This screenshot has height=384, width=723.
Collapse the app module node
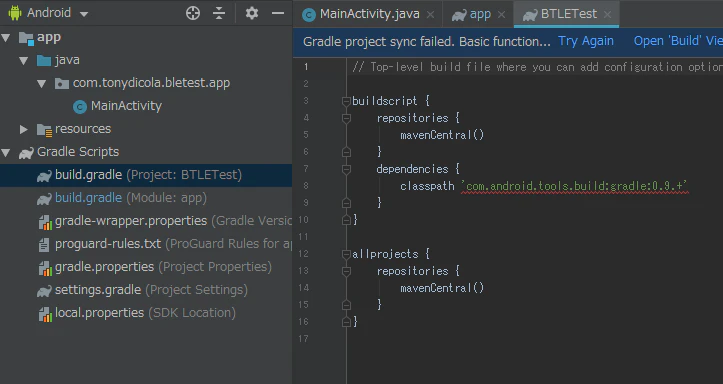tap(6, 37)
